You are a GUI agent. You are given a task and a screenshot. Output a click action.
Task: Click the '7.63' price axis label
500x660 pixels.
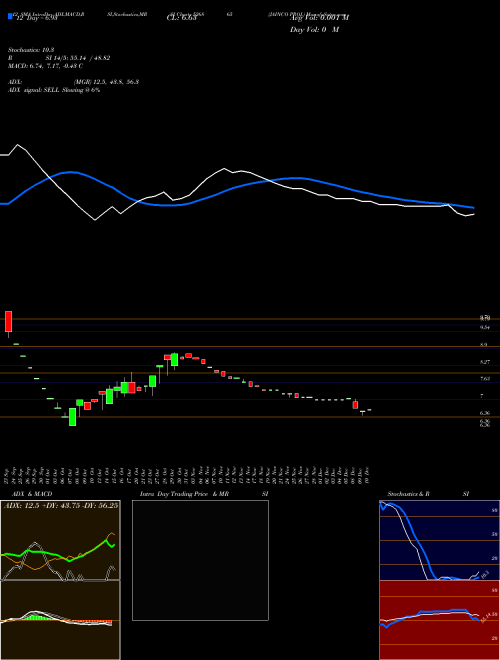click(485, 378)
